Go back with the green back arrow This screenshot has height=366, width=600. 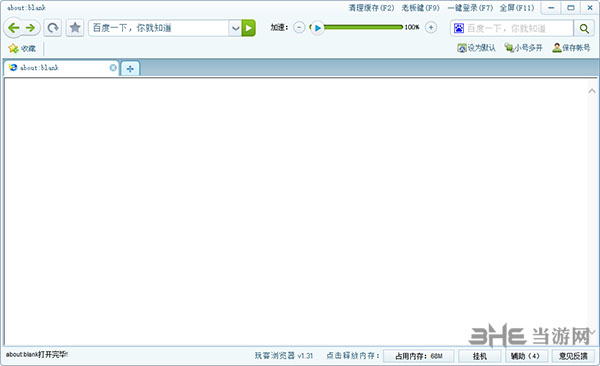pyautogui.click(x=14, y=28)
